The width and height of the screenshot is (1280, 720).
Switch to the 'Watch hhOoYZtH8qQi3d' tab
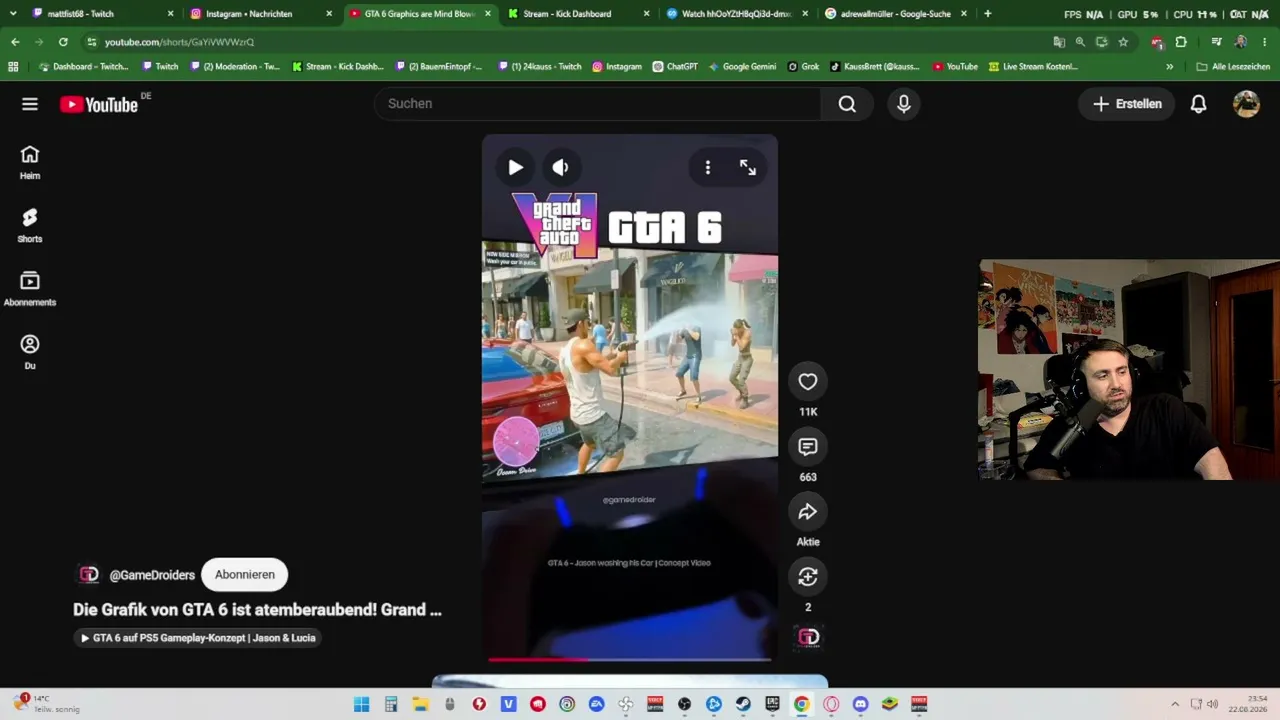click(738, 14)
